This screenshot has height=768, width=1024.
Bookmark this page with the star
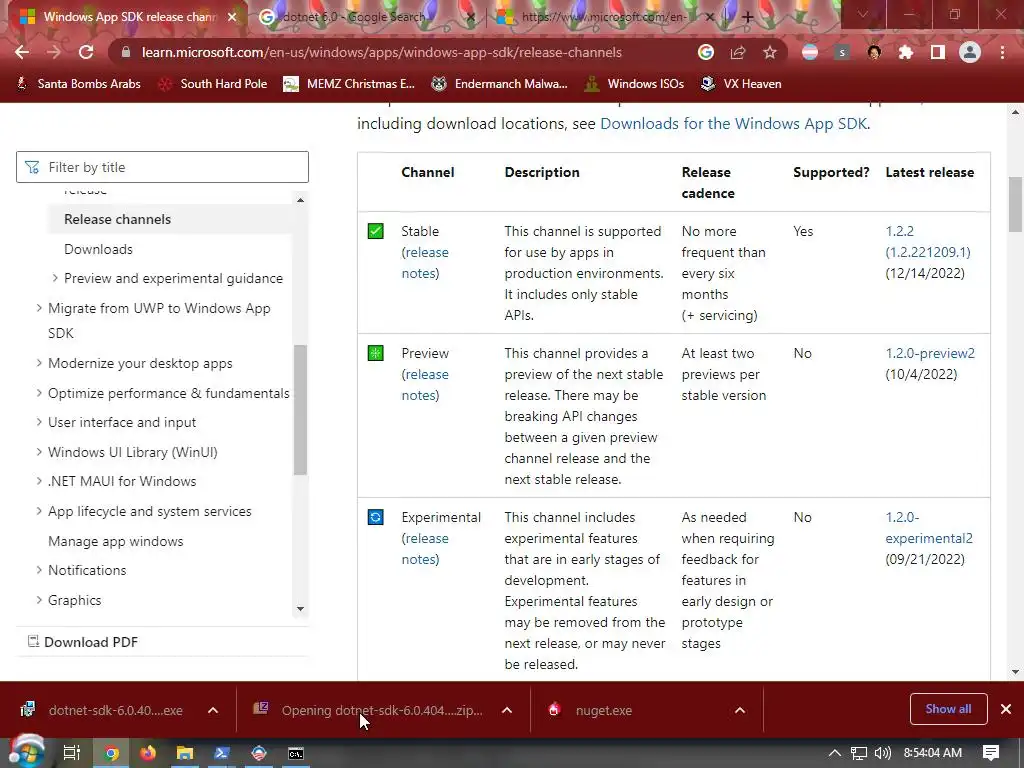click(x=770, y=52)
